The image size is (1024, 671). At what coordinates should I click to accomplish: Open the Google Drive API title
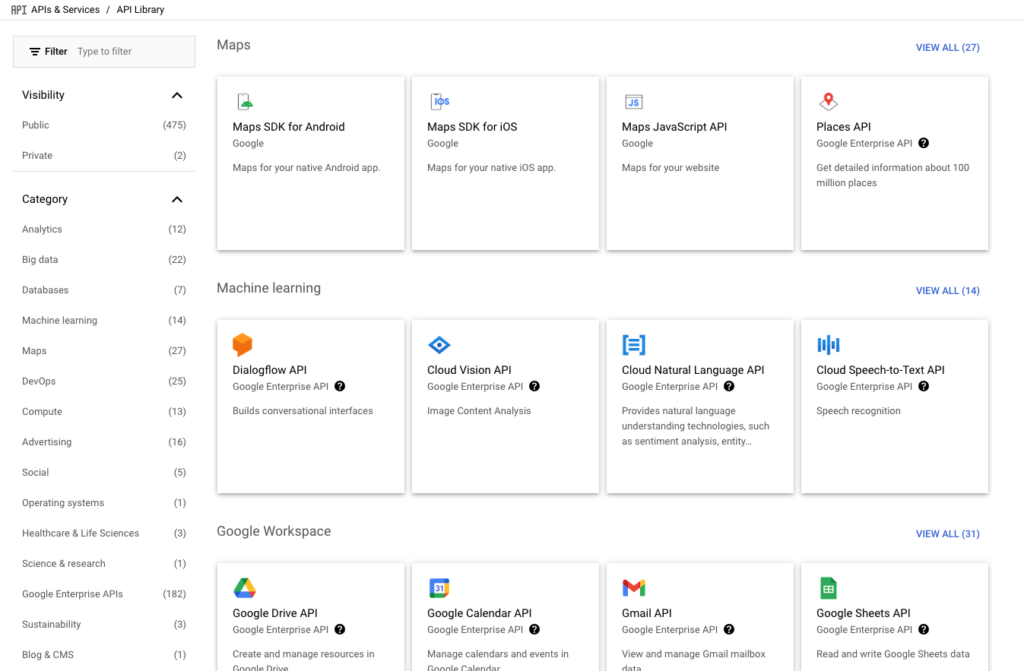tap(275, 613)
